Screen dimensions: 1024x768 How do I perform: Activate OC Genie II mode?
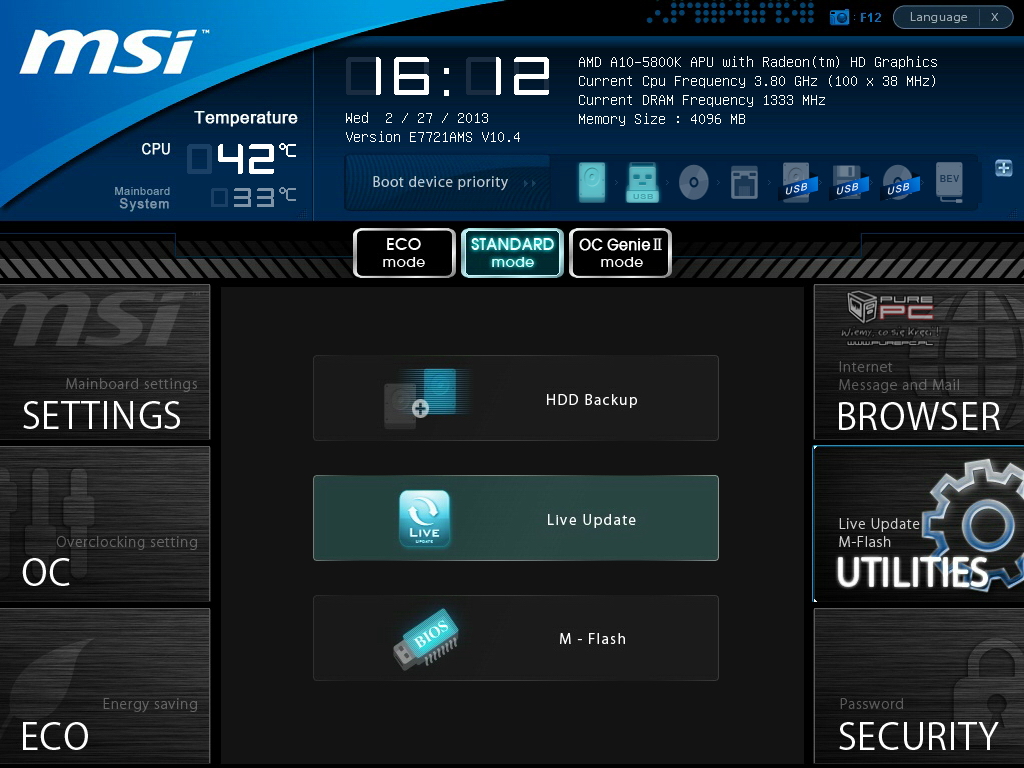[x=620, y=253]
